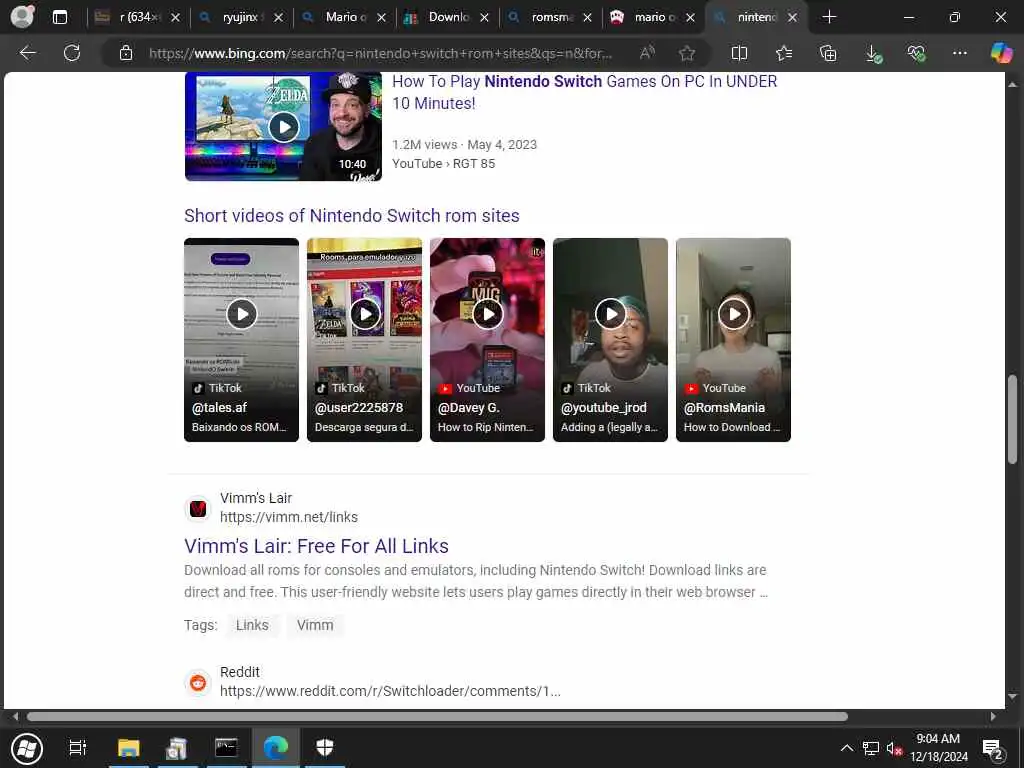Open Task View on taskbar

[x=78, y=748]
